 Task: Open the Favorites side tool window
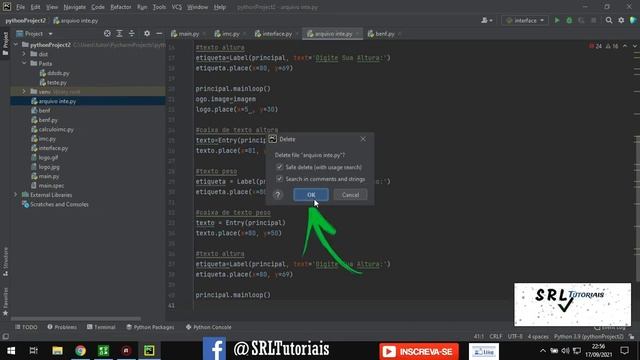[5, 301]
